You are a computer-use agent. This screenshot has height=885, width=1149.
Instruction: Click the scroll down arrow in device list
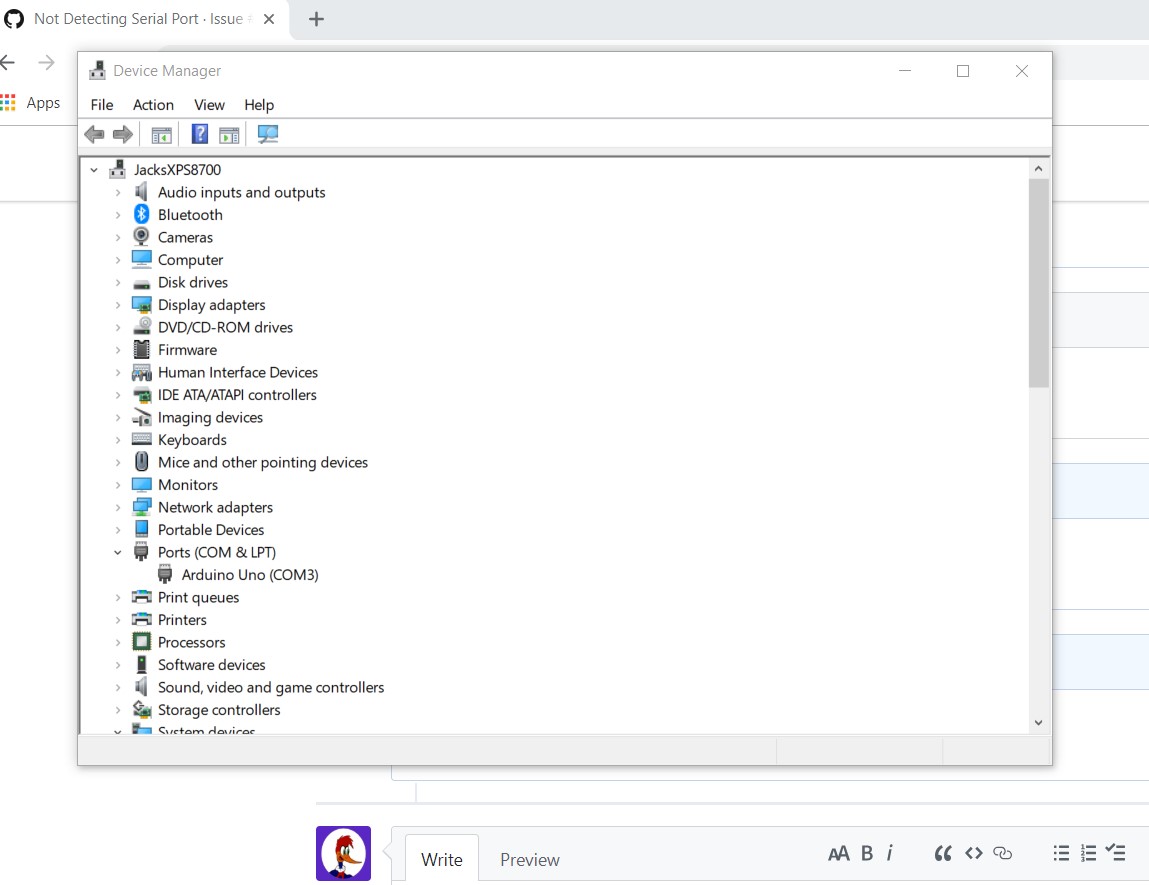pyautogui.click(x=1038, y=722)
